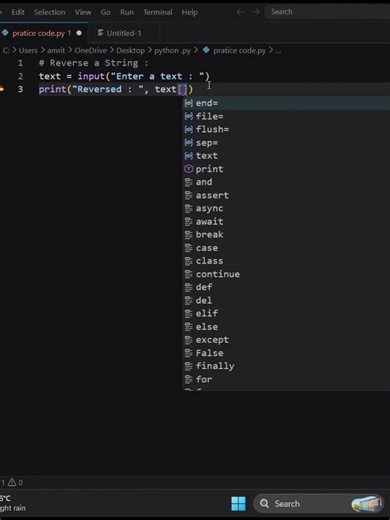Open the Help menu
The image size is (390, 520).
click(189, 12)
